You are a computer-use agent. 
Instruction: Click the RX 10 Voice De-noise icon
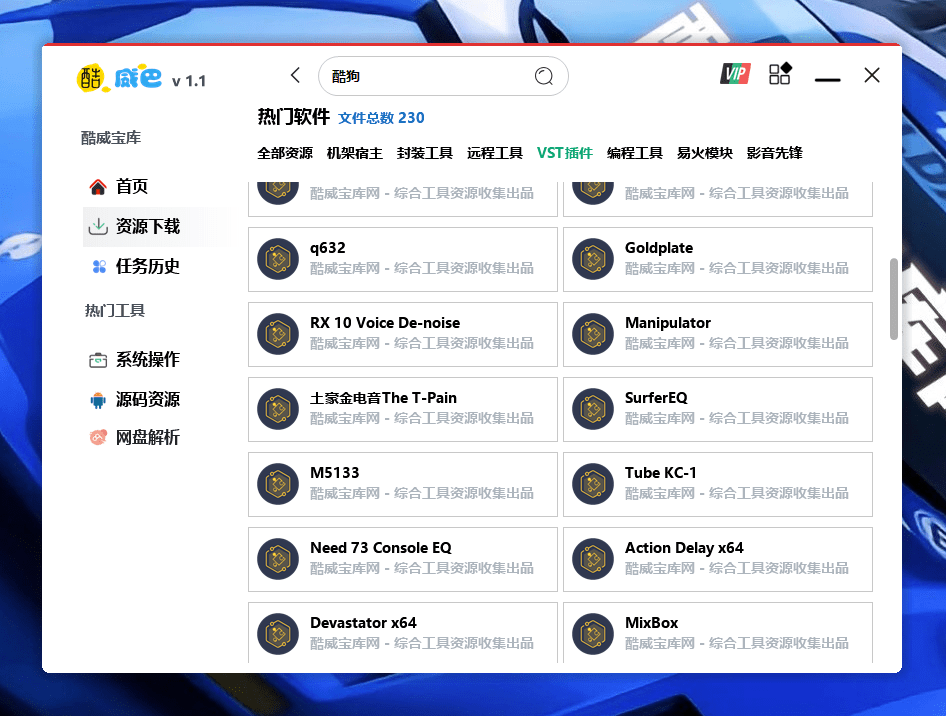click(x=278, y=334)
